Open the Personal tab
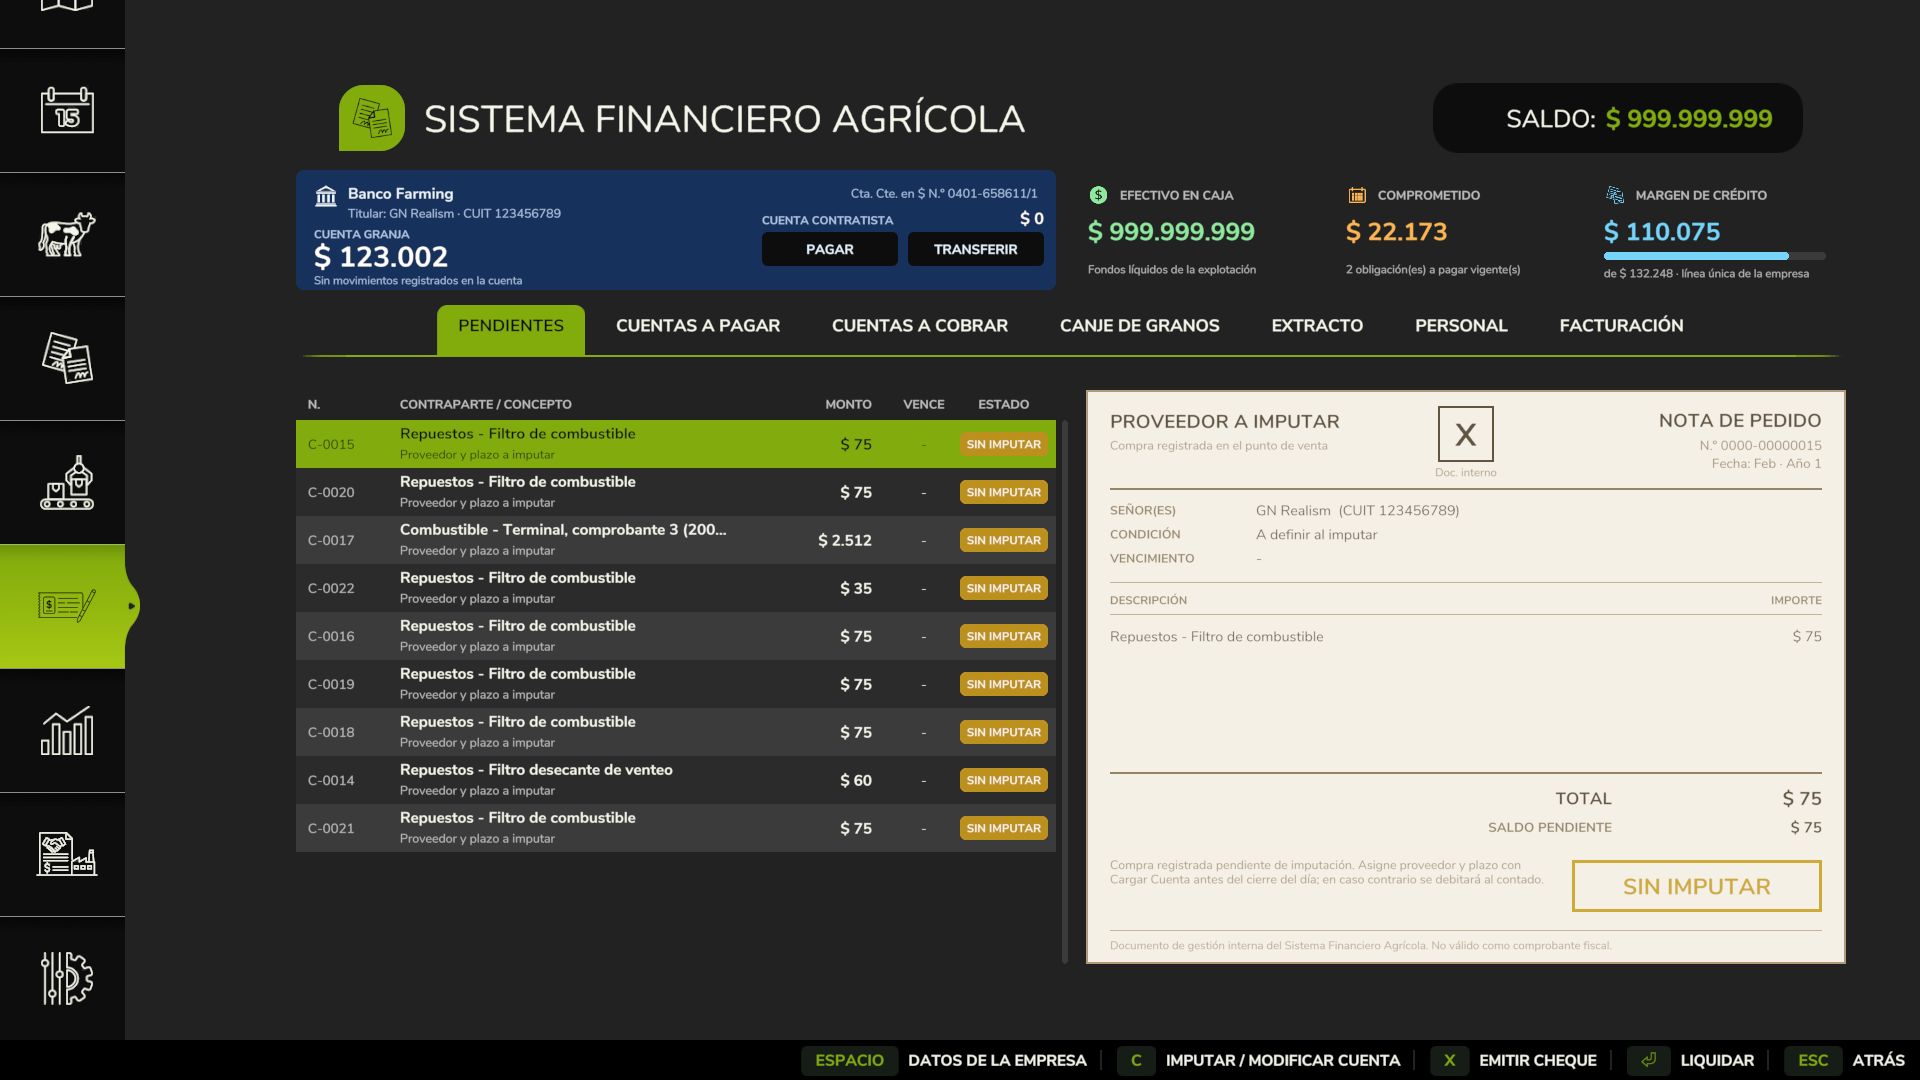Viewport: 1920px width, 1080px height. coord(1461,326)
